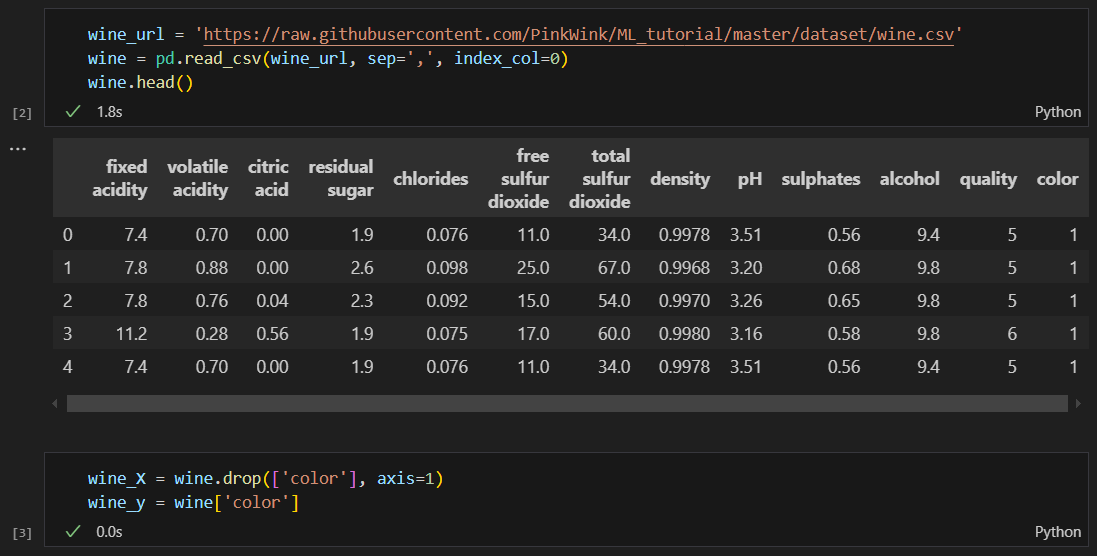Click the 1.8s execution time text

pos(109,112)
